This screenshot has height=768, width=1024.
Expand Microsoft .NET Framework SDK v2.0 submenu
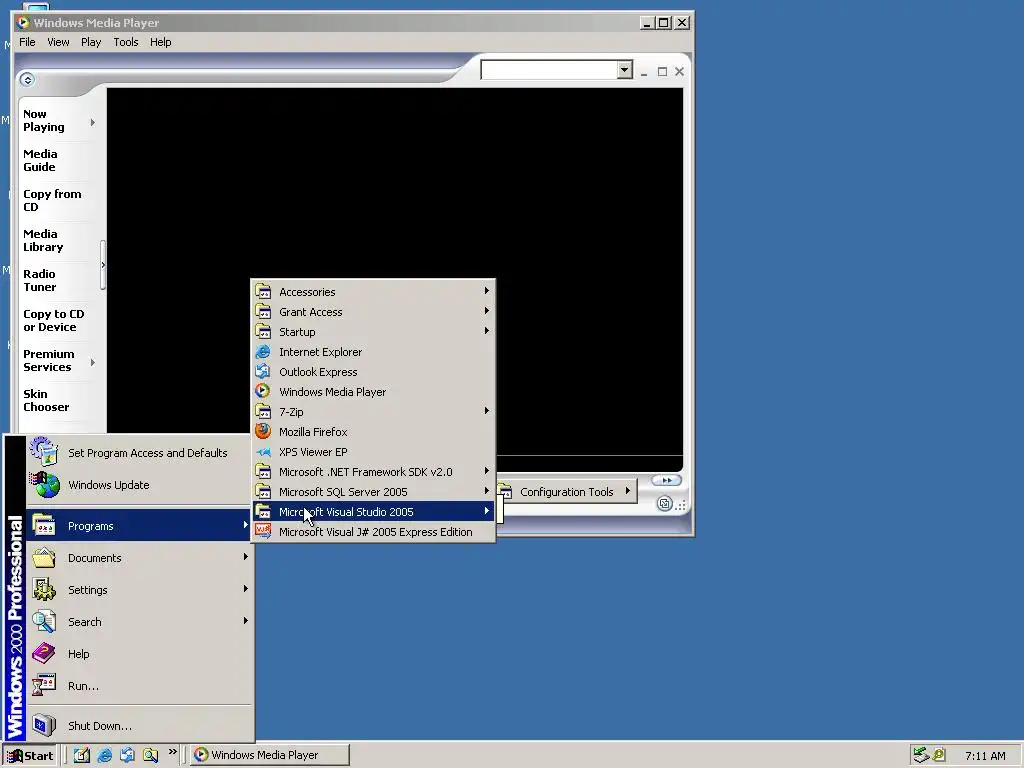click(487, 471)
